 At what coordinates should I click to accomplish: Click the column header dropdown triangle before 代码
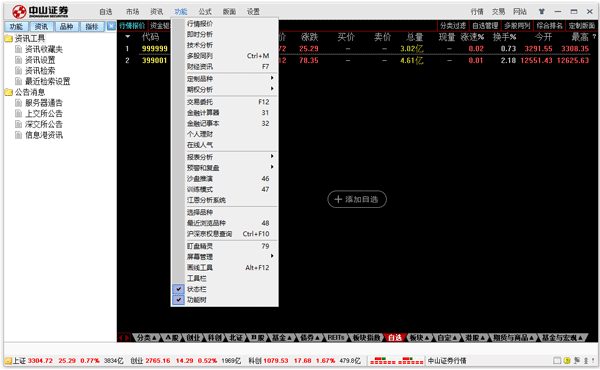click(128, 37)
